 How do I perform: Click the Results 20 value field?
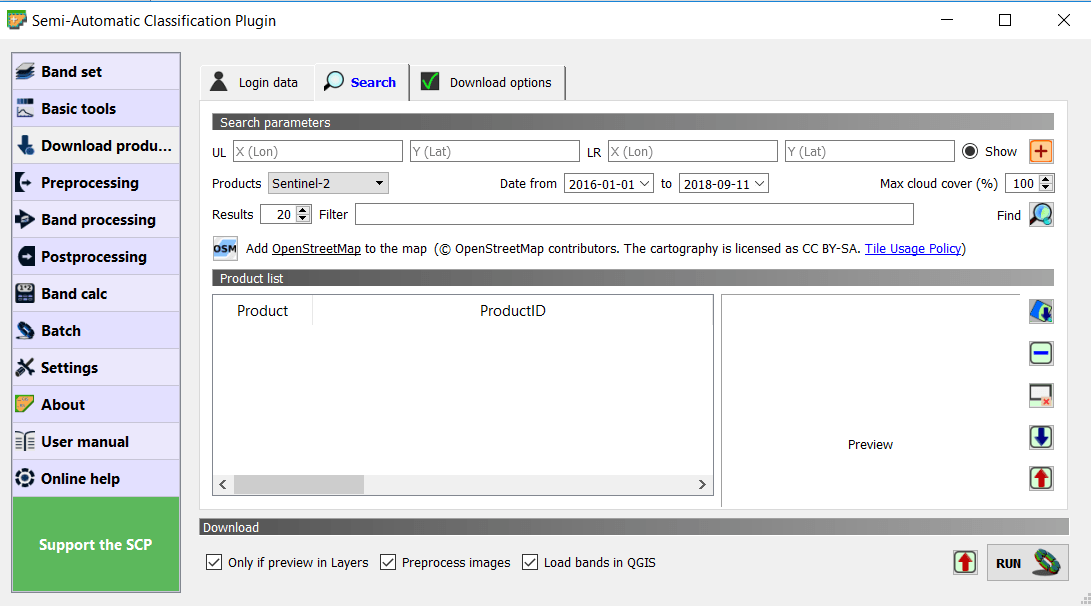278,214
